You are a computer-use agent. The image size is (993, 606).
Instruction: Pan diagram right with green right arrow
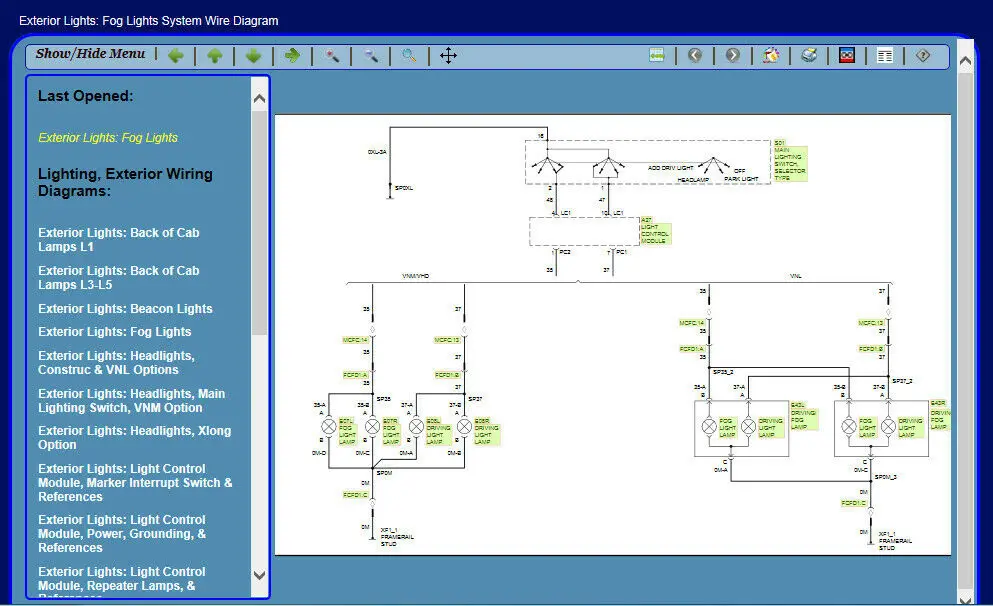tap(292, 56)
